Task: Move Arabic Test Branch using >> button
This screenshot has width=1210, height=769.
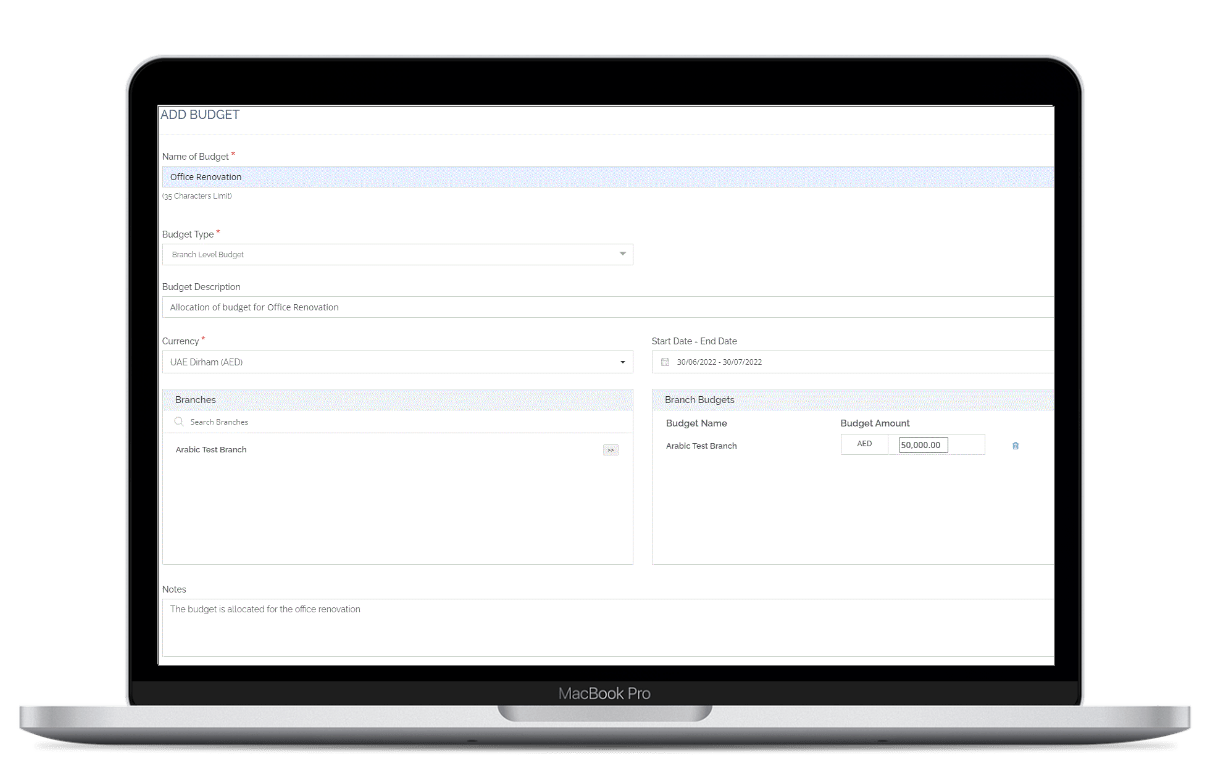Action: coord(610,450)
